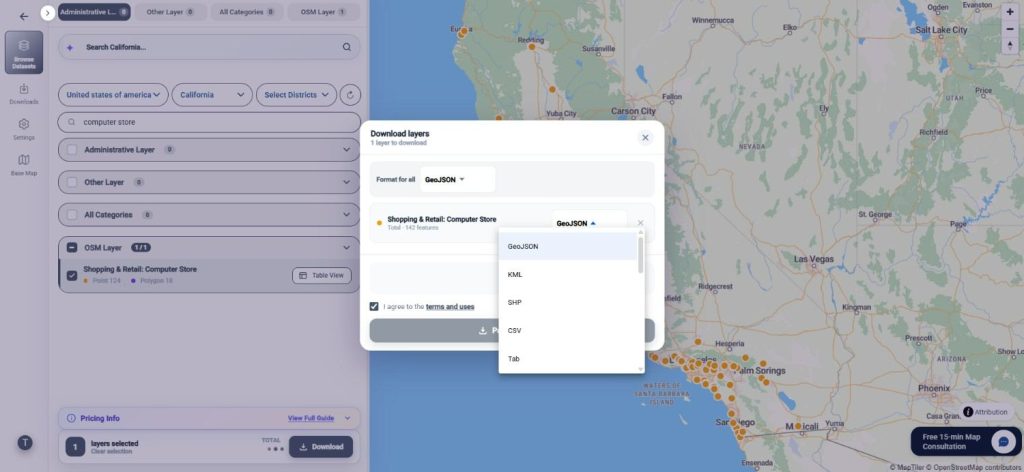The image size is (1024, 472).
Task: Open the terms and uses link
Action: (x=450, y=307)
